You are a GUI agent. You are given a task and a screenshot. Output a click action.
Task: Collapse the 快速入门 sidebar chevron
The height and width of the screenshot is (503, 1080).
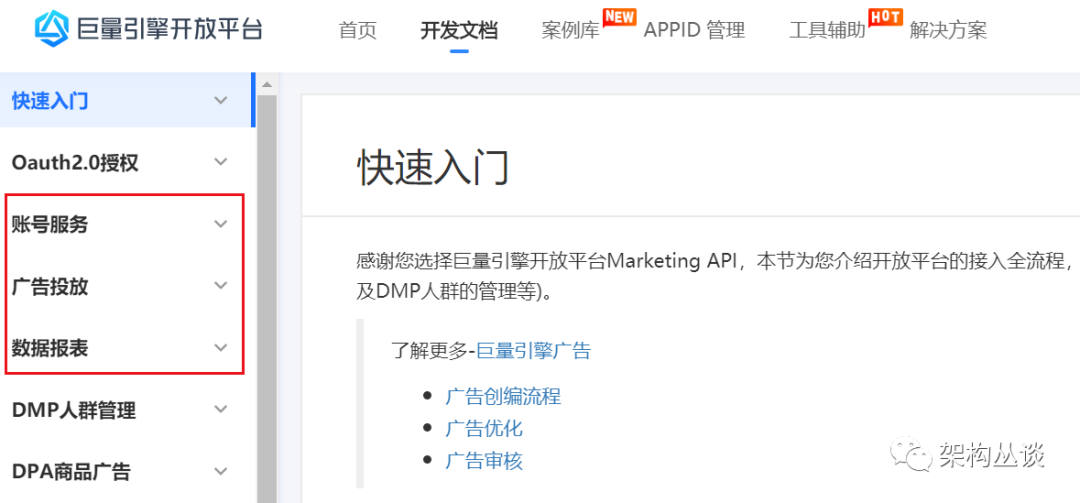pyautogui.click(x=220, y=101)
